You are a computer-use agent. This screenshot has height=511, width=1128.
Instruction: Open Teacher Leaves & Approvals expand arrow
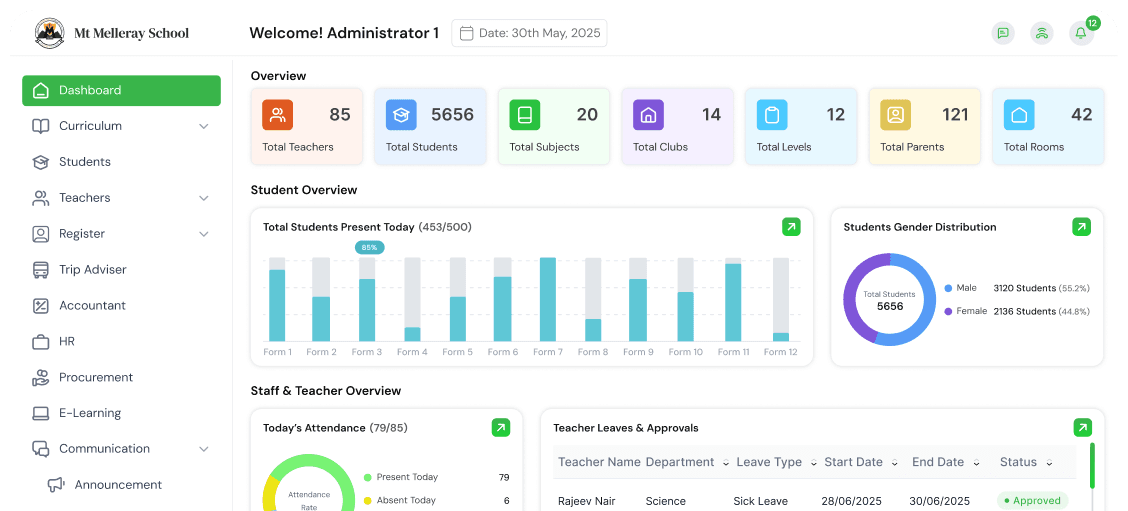tap(1082, 428)
